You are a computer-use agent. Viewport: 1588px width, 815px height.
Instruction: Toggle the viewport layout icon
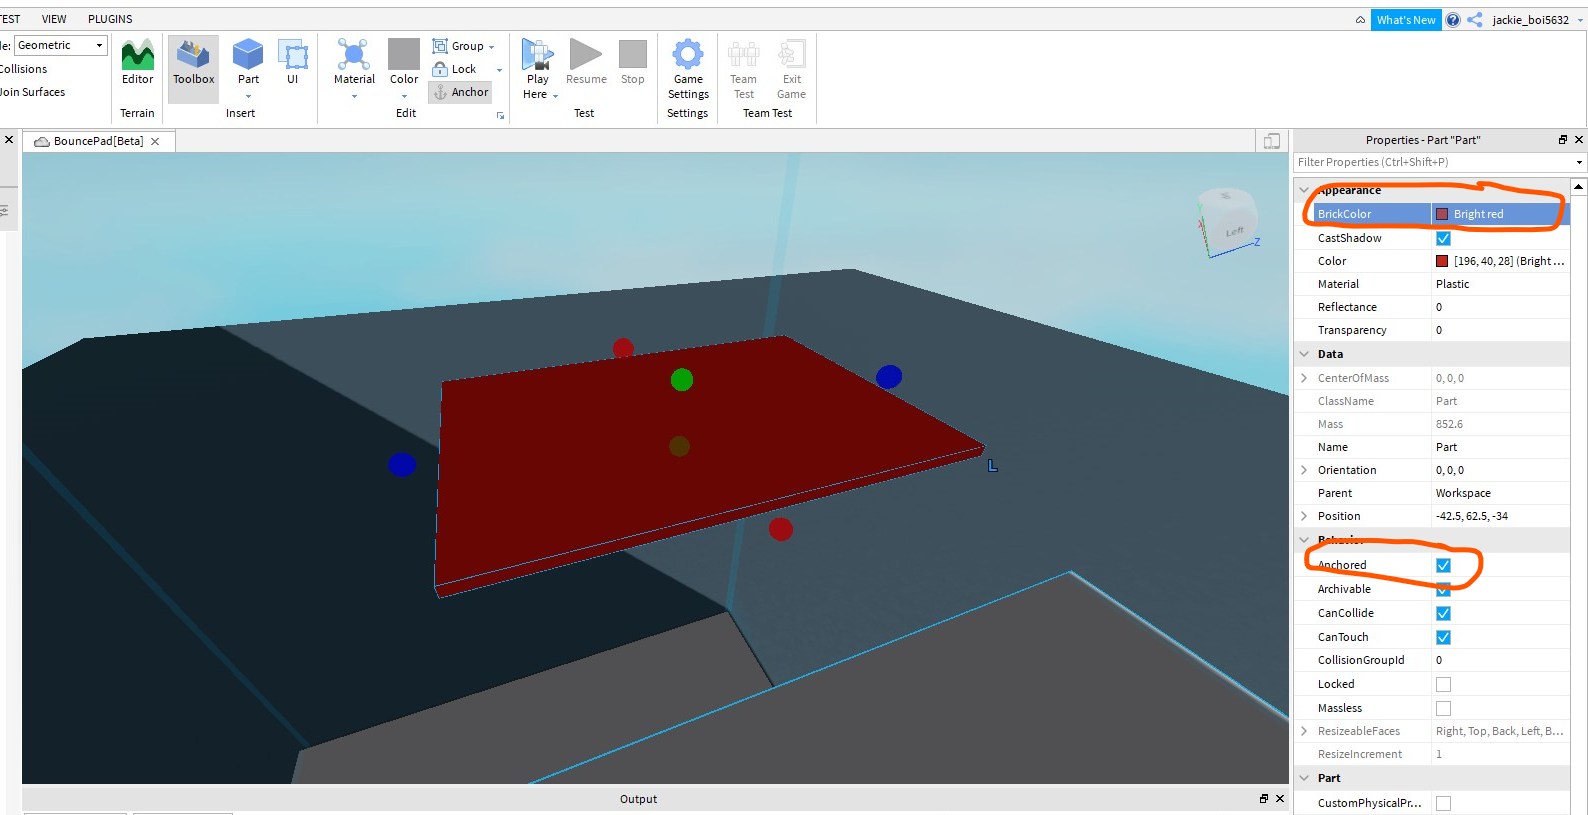(x=1272, y=141)
